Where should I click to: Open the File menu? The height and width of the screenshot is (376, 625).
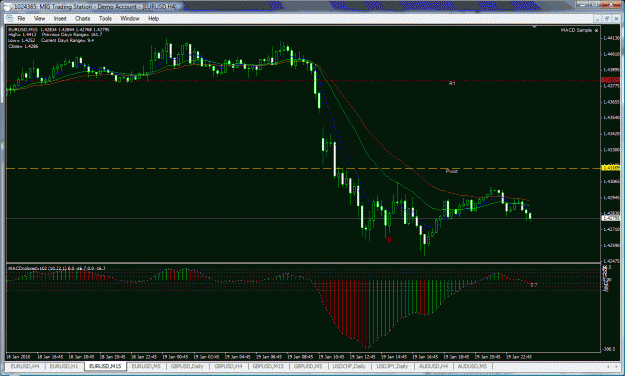click(21, 18)
